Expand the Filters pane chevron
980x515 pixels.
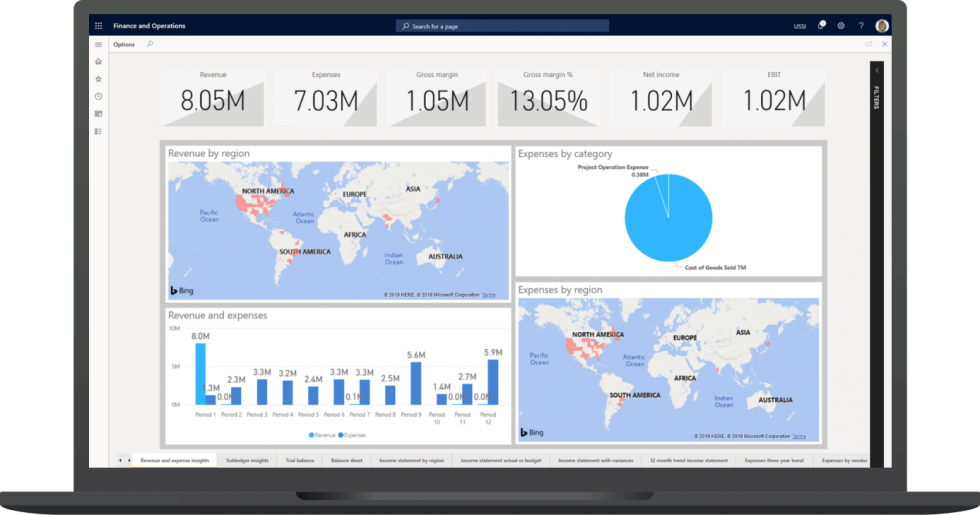(877, 71)
